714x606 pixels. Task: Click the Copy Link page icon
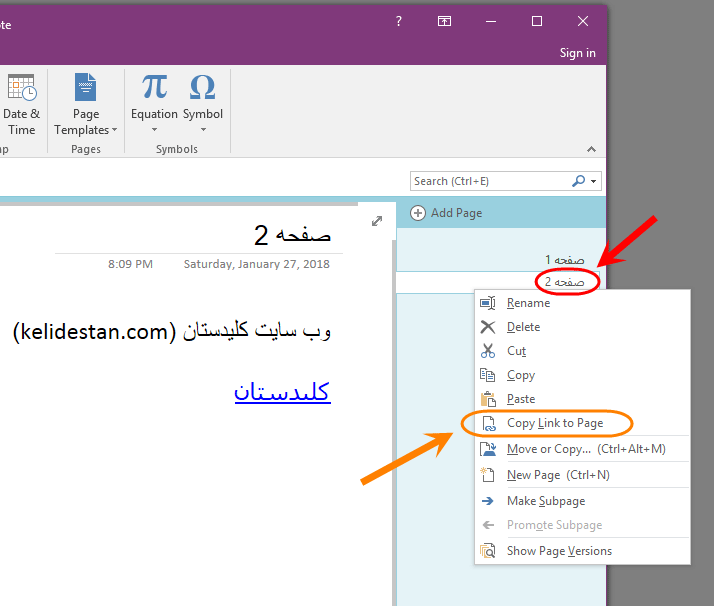tap(489, 423)
